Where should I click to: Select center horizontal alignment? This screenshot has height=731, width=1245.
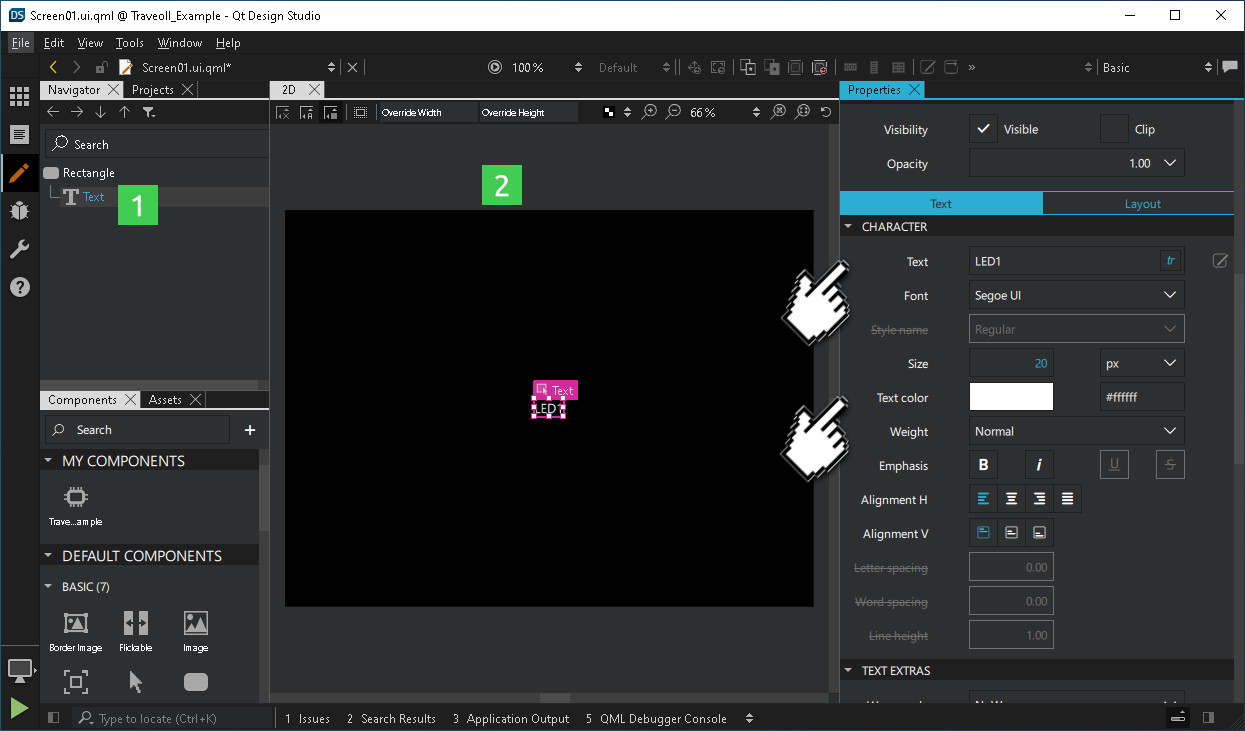(1011, 498)
